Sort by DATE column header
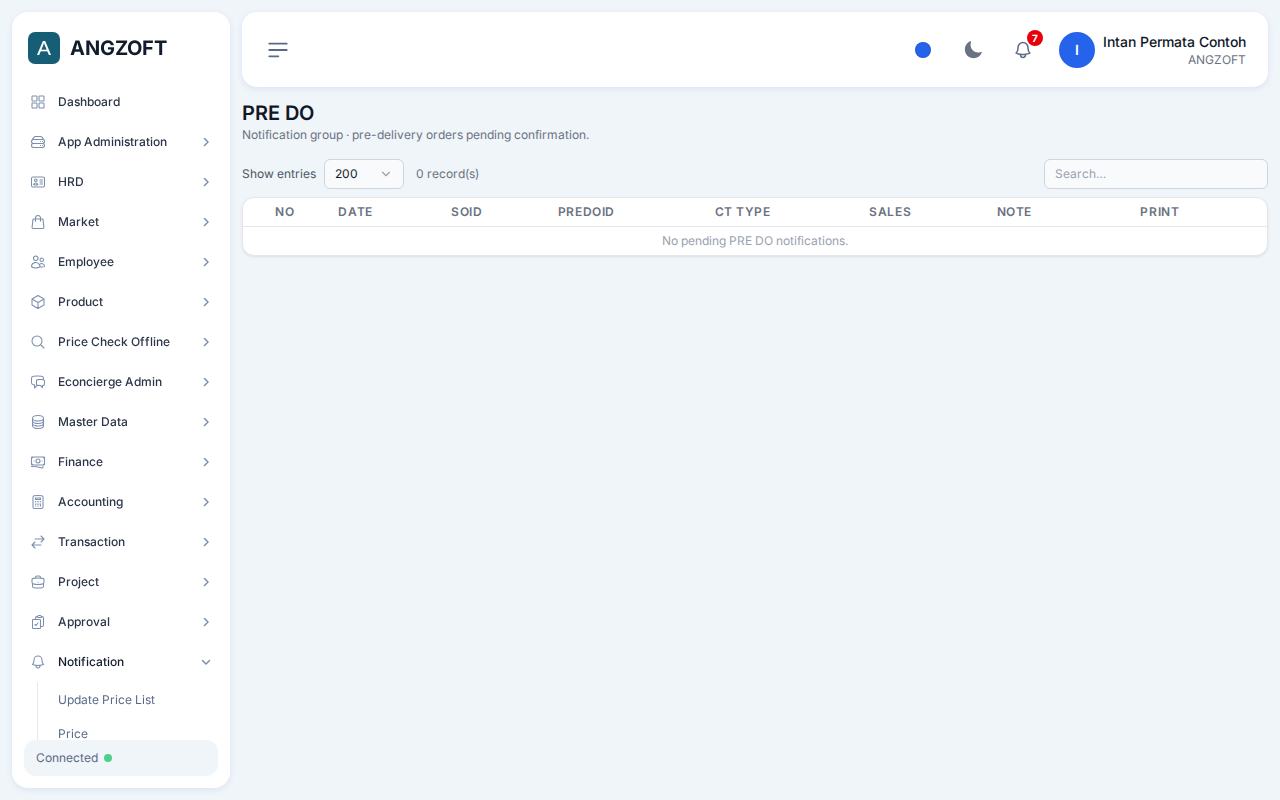Viewport: 1280px width, 800px height. click(x=355, y=212)
